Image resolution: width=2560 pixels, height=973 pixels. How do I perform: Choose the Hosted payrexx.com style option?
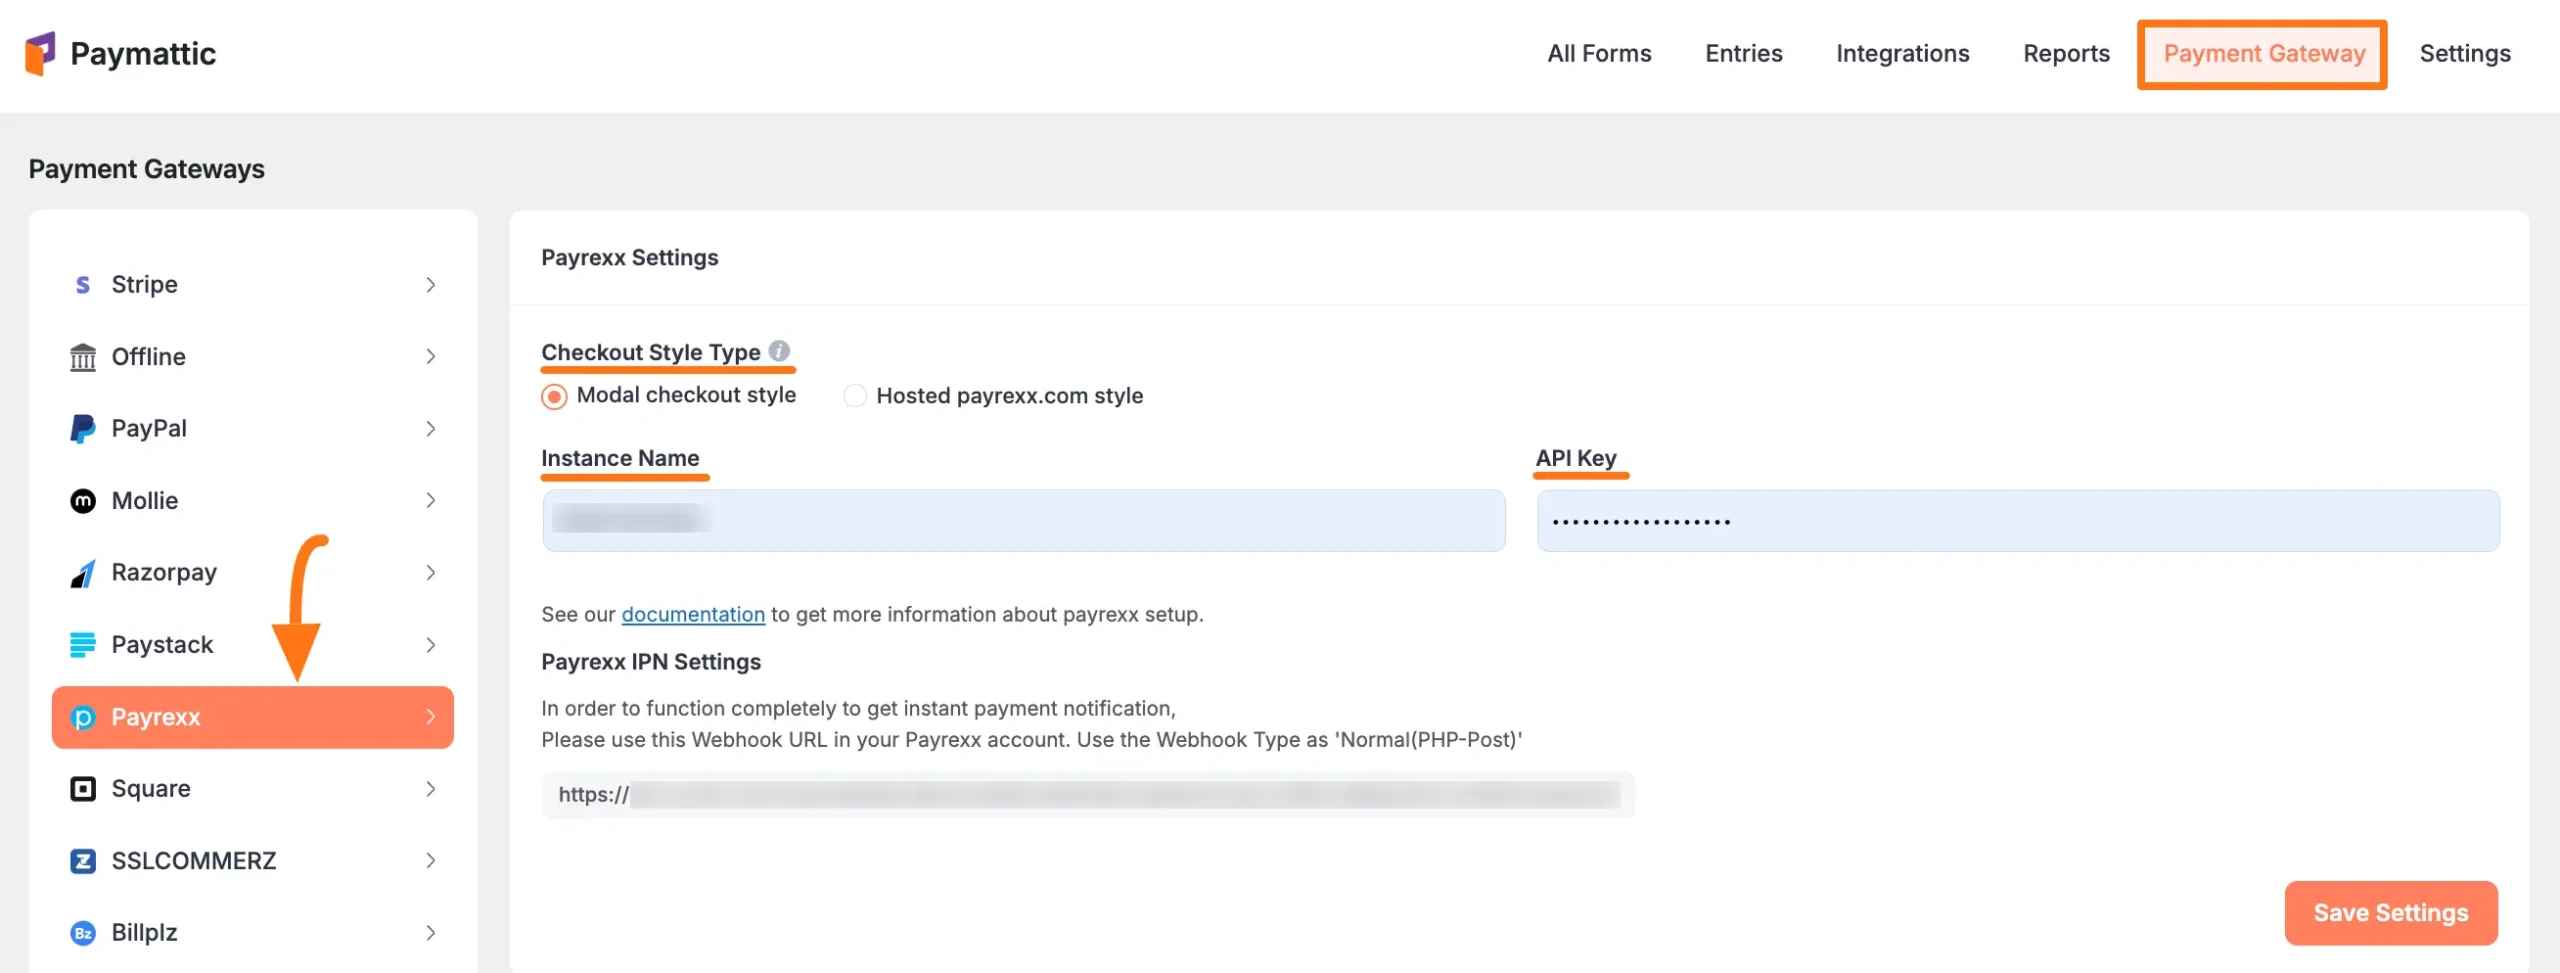pos(855,395)
